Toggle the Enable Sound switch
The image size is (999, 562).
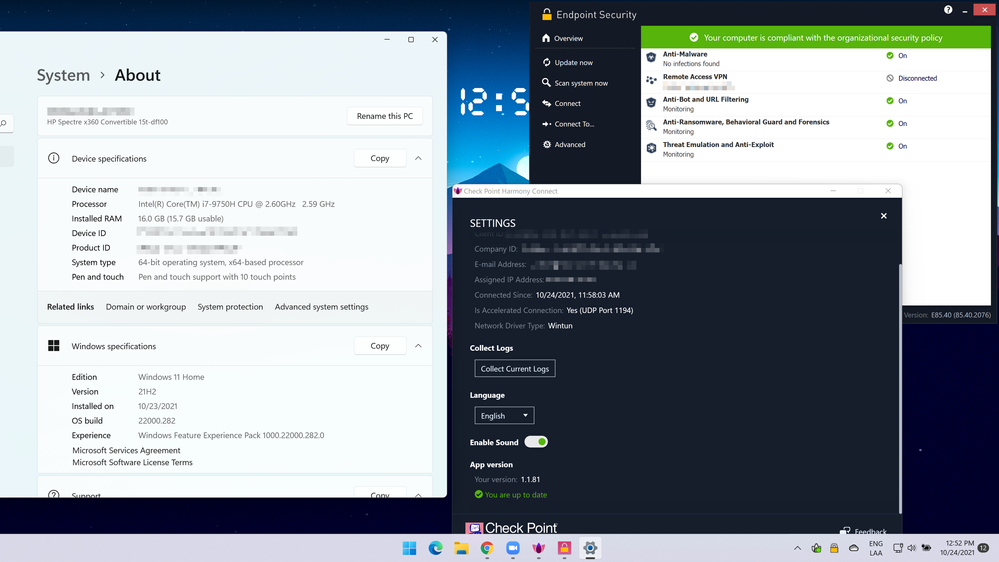(537, 442)
